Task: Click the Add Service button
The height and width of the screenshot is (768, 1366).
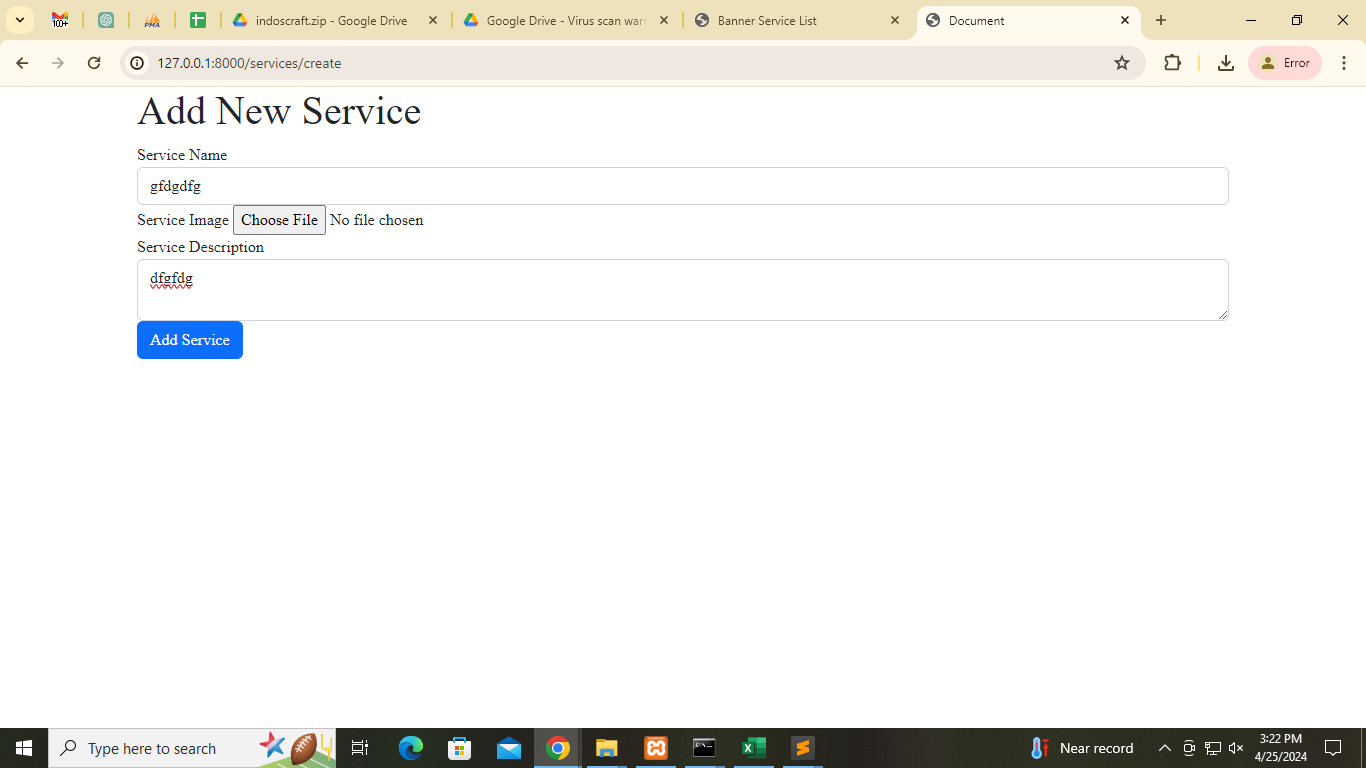Action: pyautogui.click(x=190, y=340)
